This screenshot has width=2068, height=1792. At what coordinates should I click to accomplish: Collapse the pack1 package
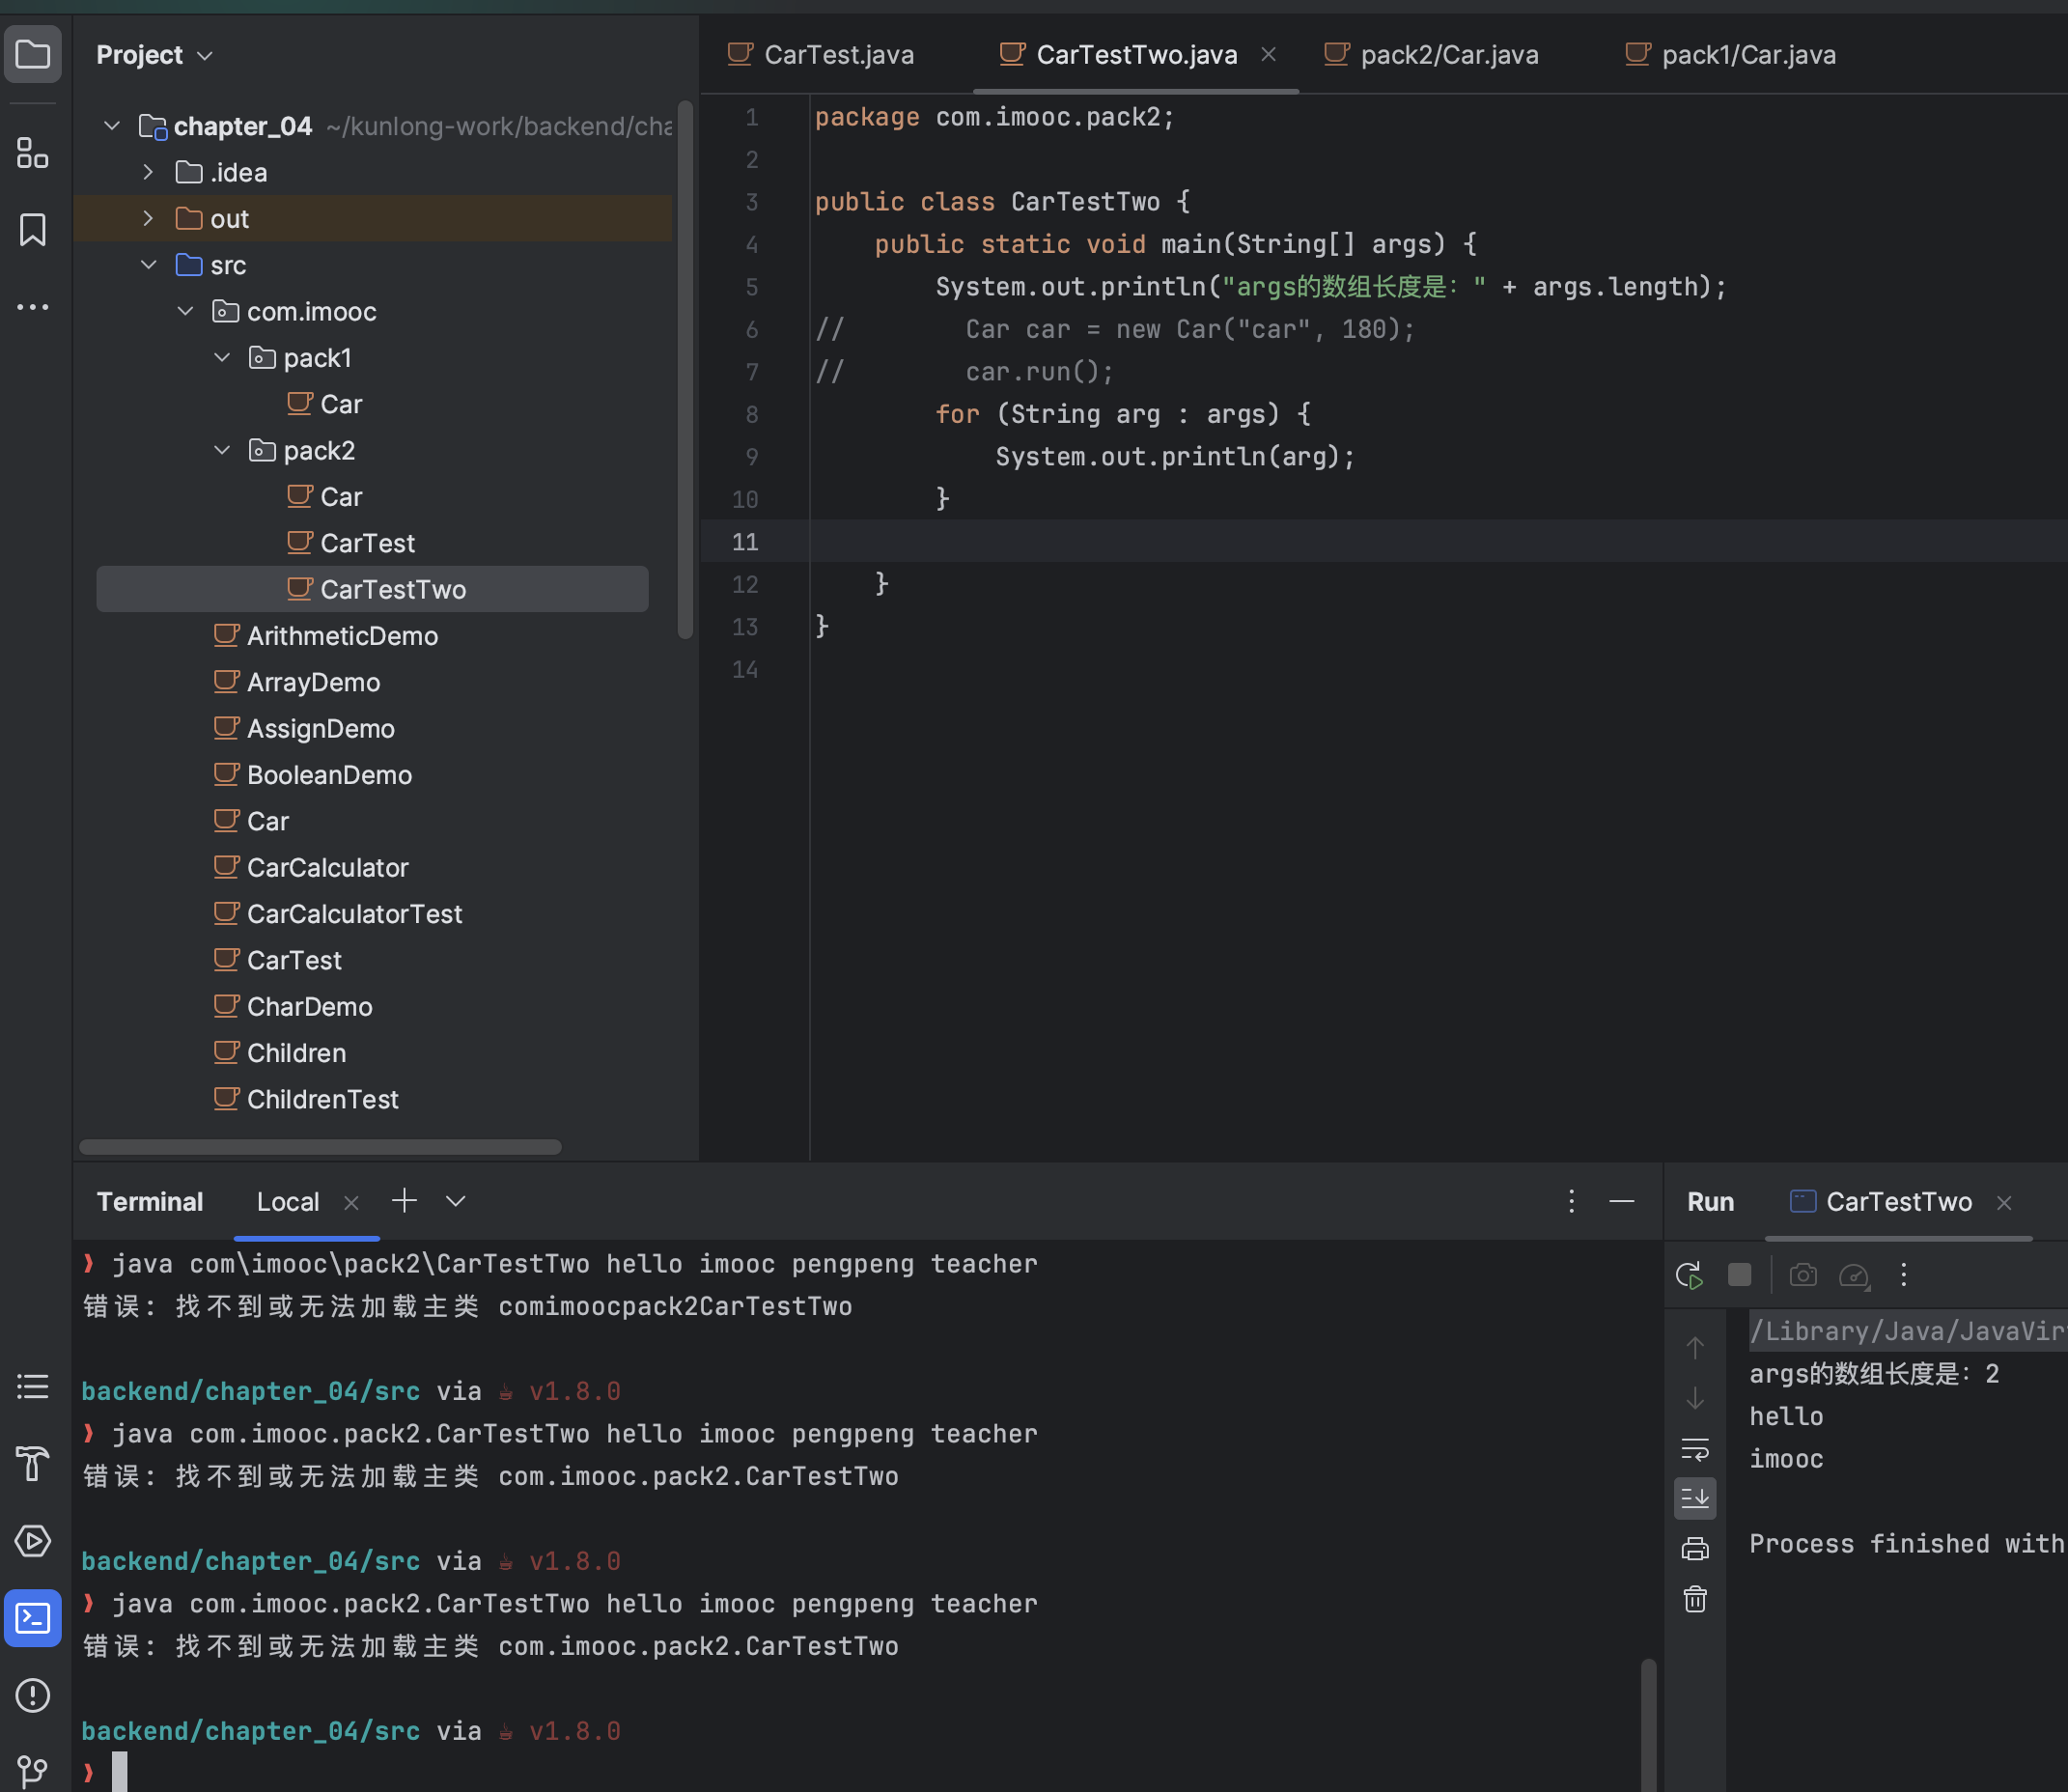tap(222, 357)
